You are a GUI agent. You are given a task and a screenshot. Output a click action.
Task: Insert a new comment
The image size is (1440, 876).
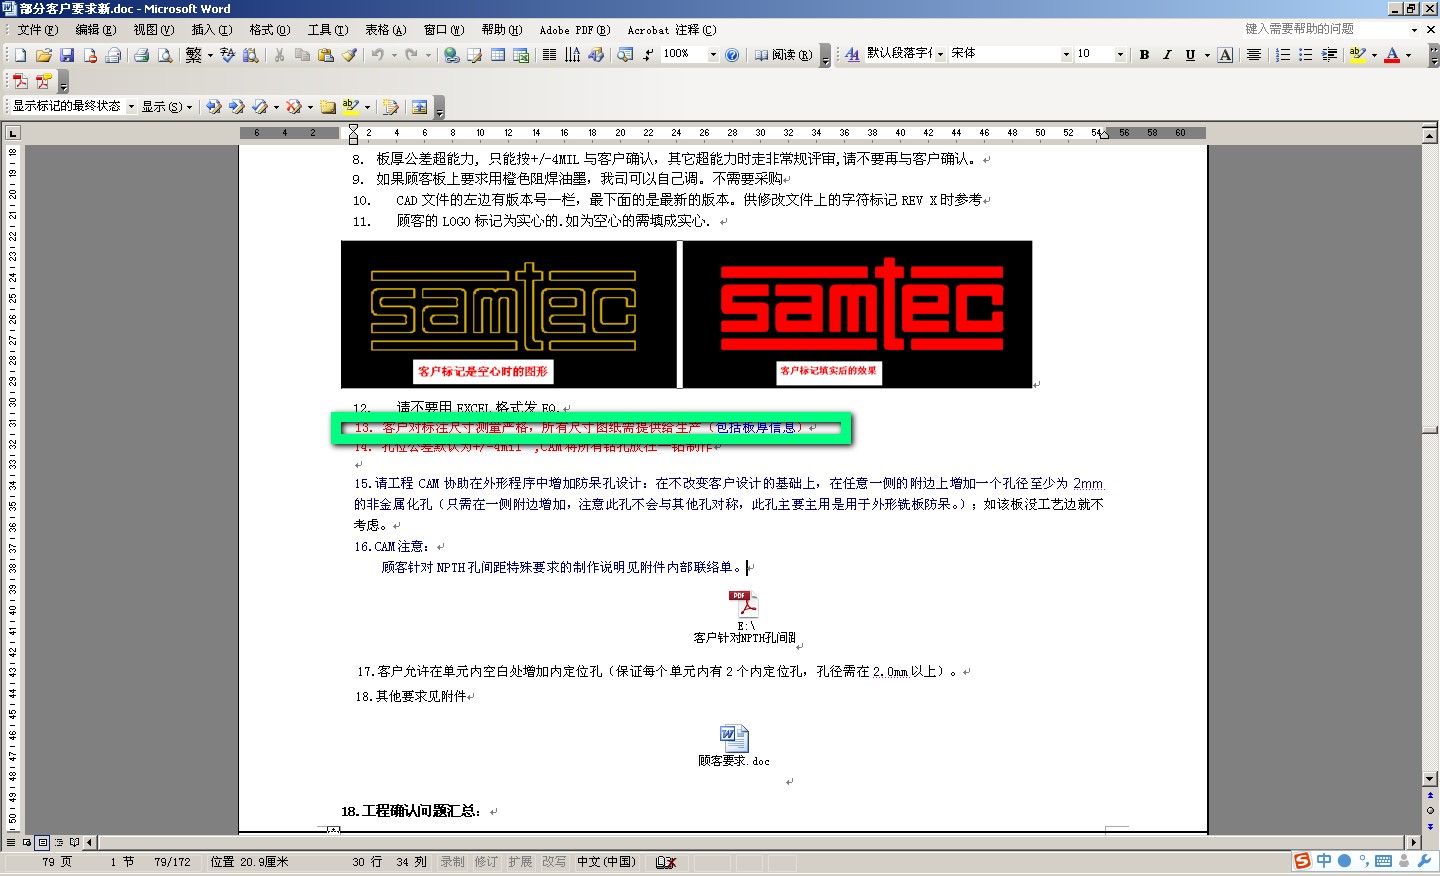coord(327,106)
